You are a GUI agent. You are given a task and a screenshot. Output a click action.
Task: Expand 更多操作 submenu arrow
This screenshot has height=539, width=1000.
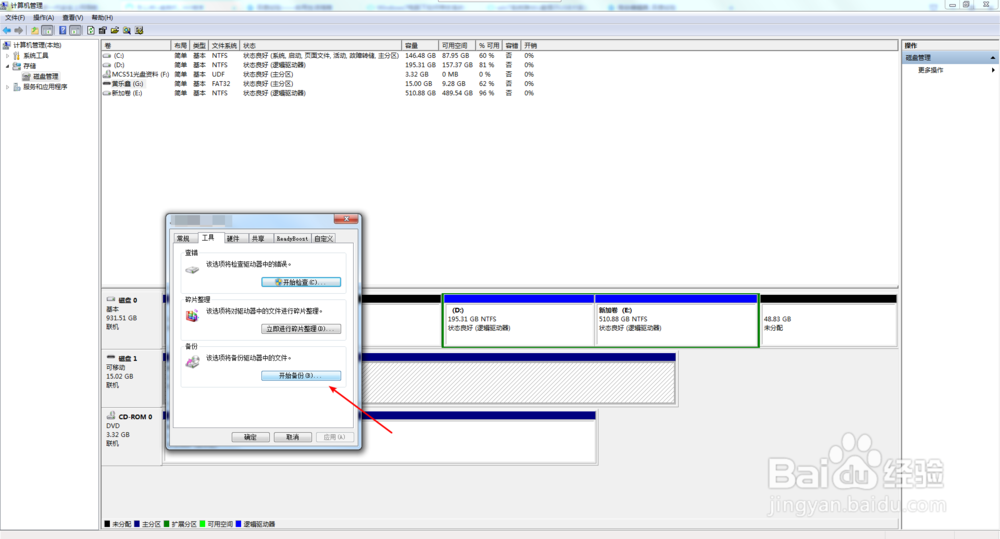click(x=993, y=70)
